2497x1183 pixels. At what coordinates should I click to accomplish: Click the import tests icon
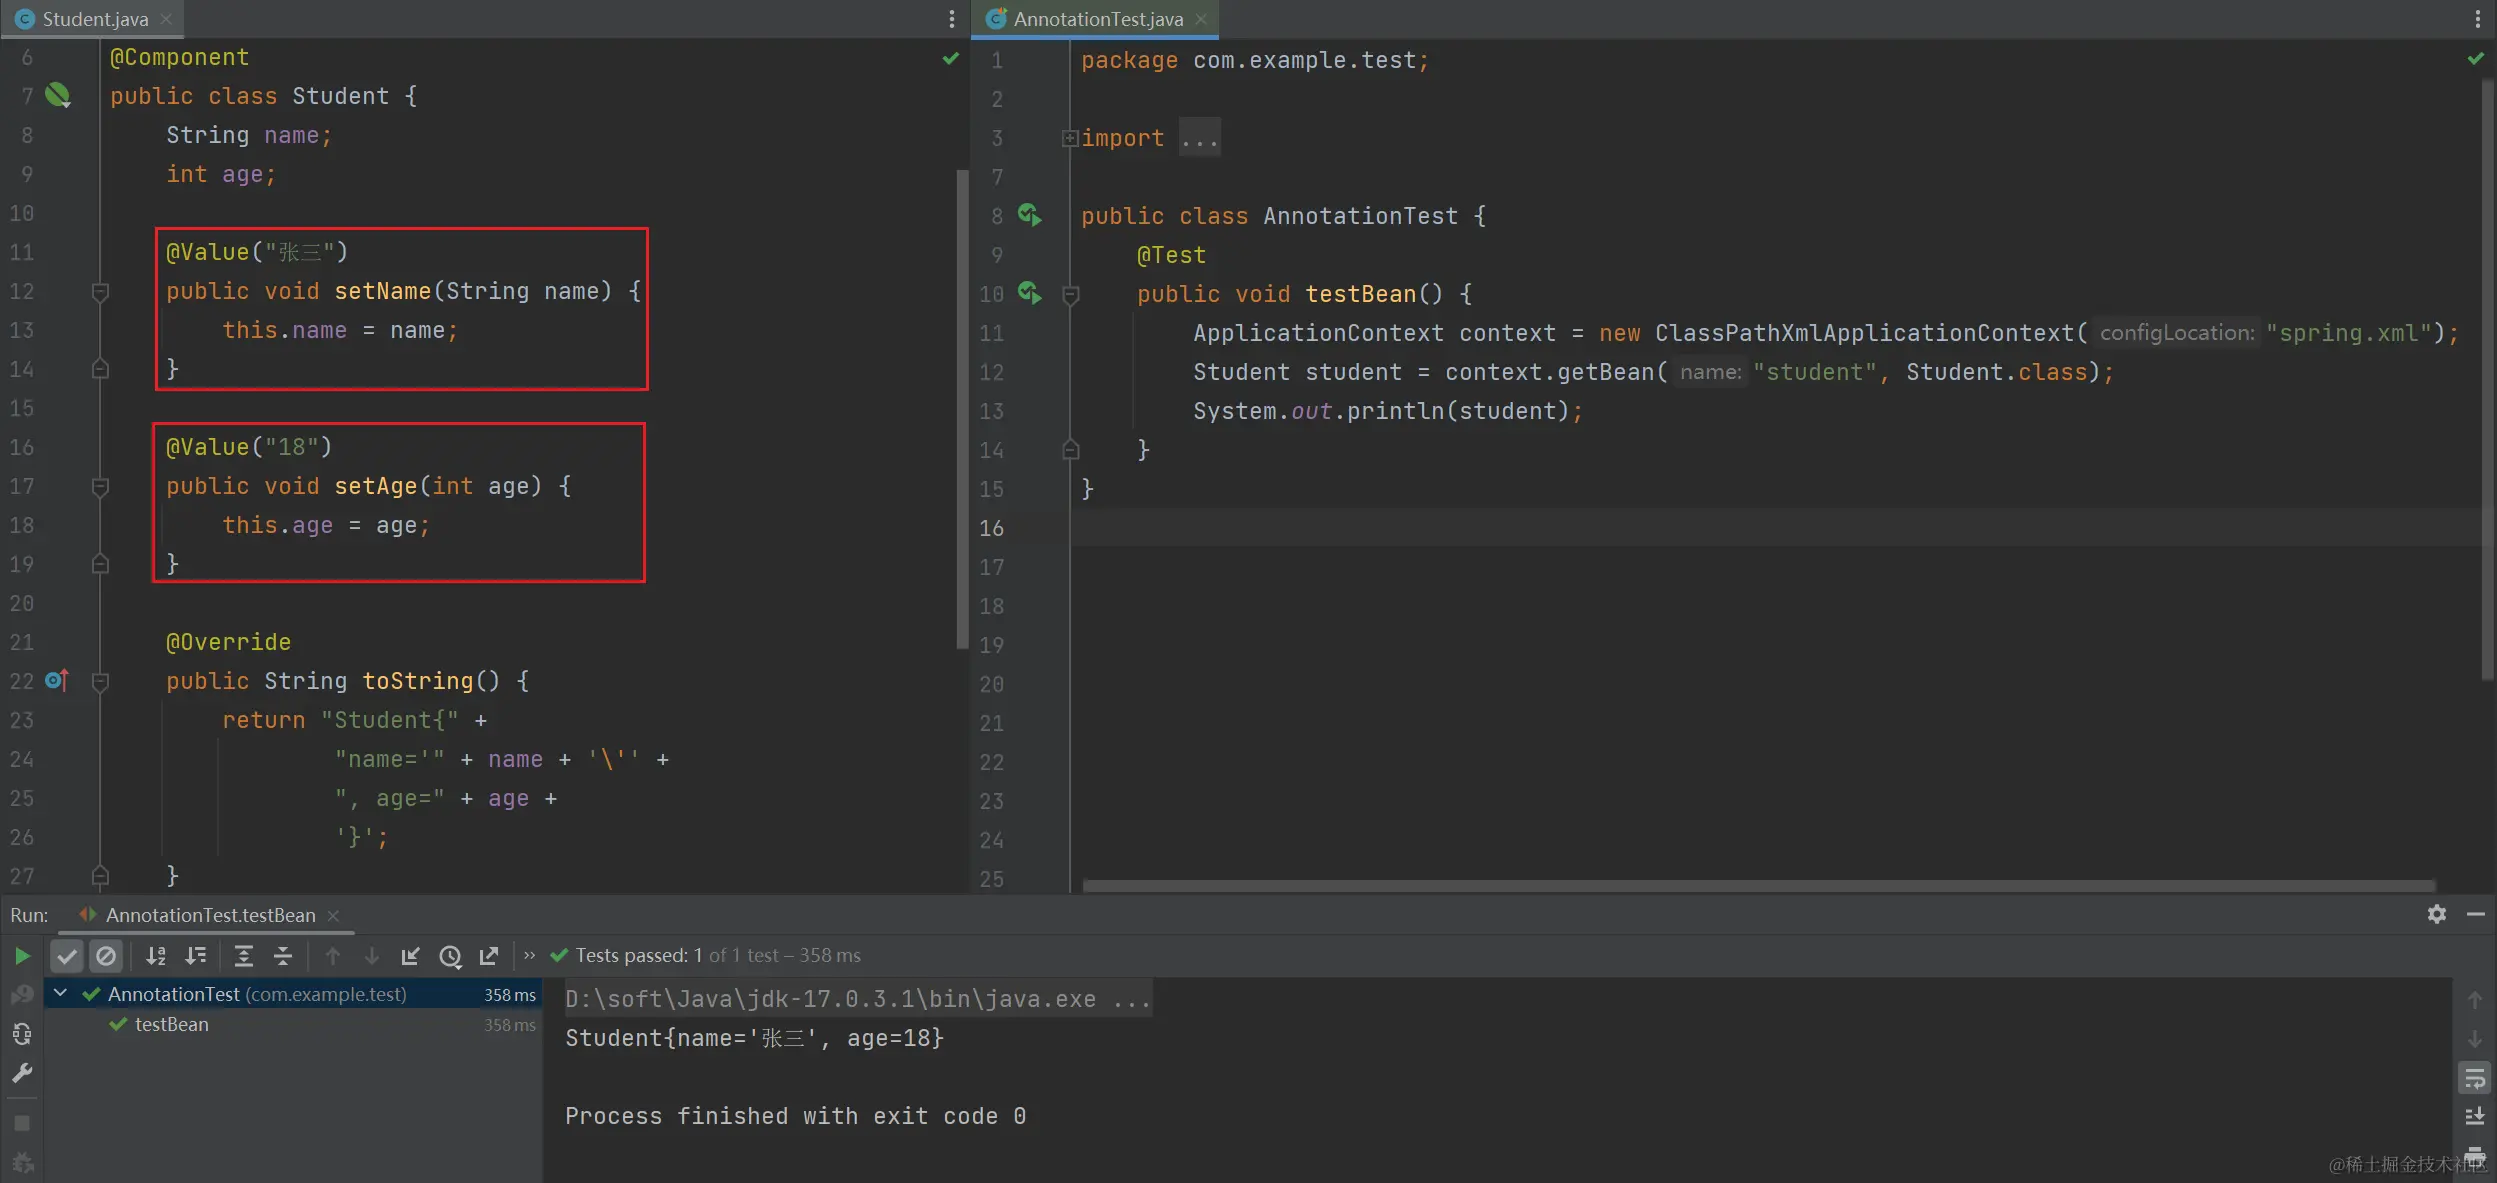tap(410, 956)
